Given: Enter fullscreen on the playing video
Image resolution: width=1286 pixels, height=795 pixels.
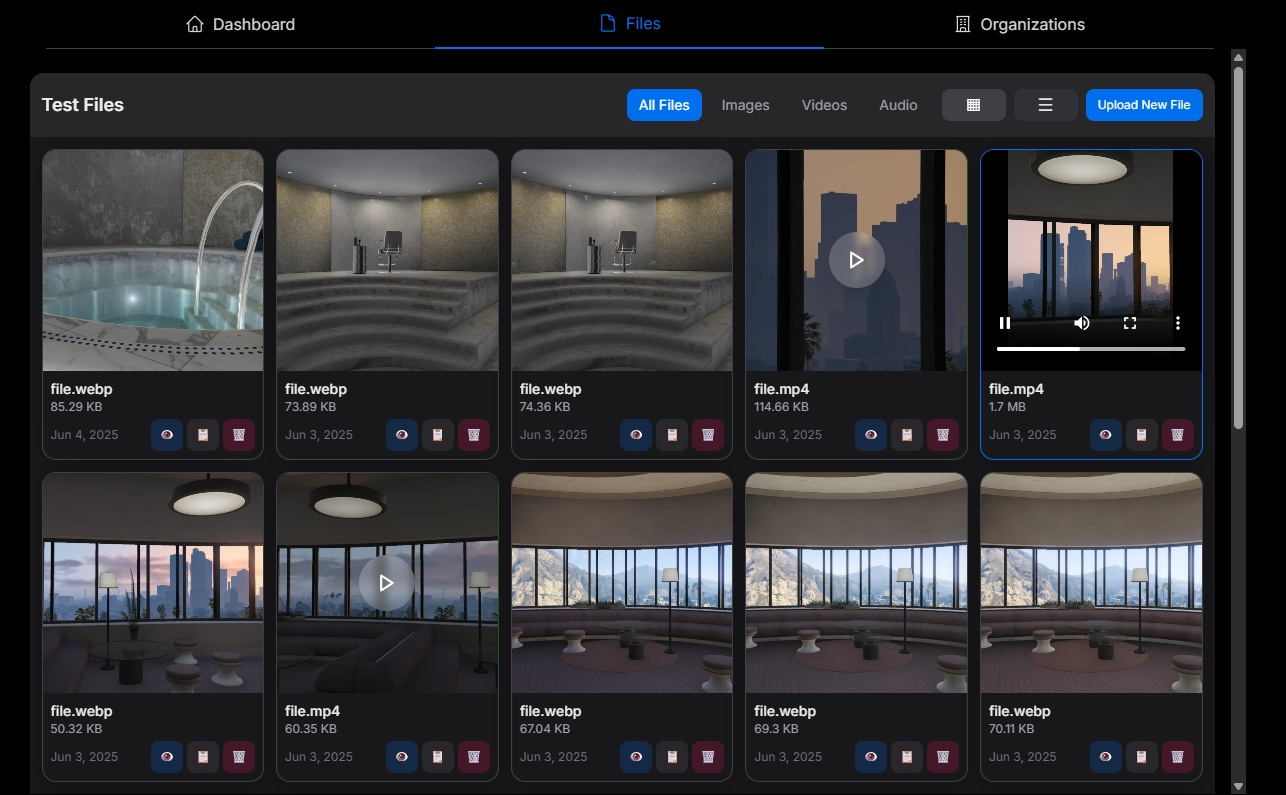Looking at the screenshot, I should pyautogui.click(x=1130, y=323).
